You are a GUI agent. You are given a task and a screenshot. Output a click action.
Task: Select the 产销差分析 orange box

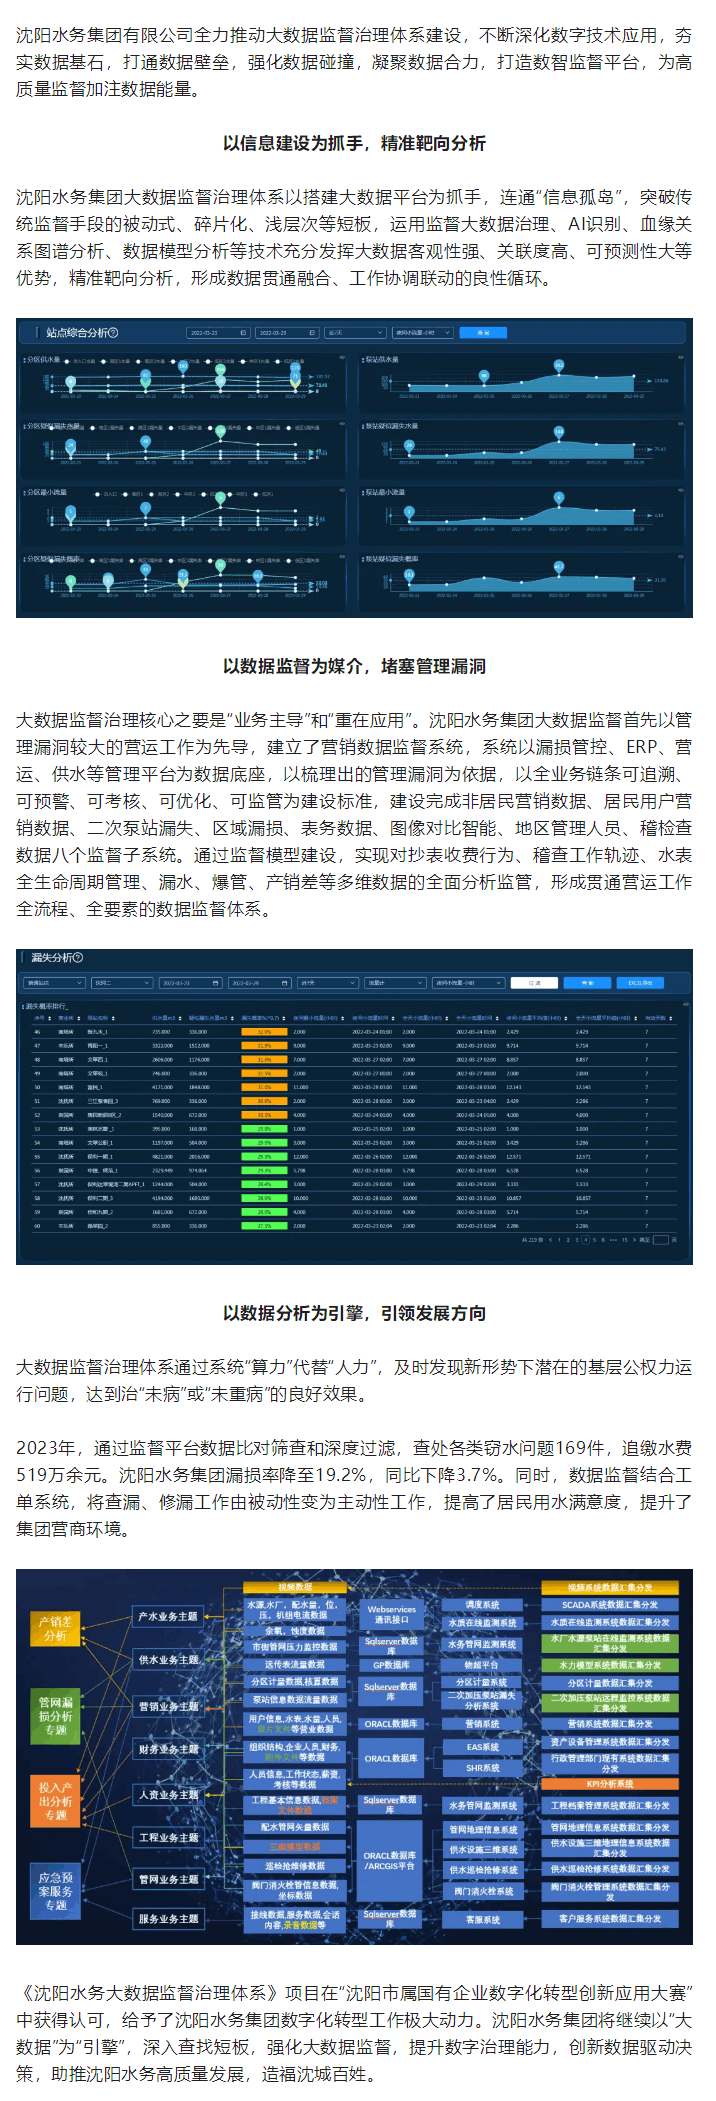pyautogui.click(x=55, y=1629)
